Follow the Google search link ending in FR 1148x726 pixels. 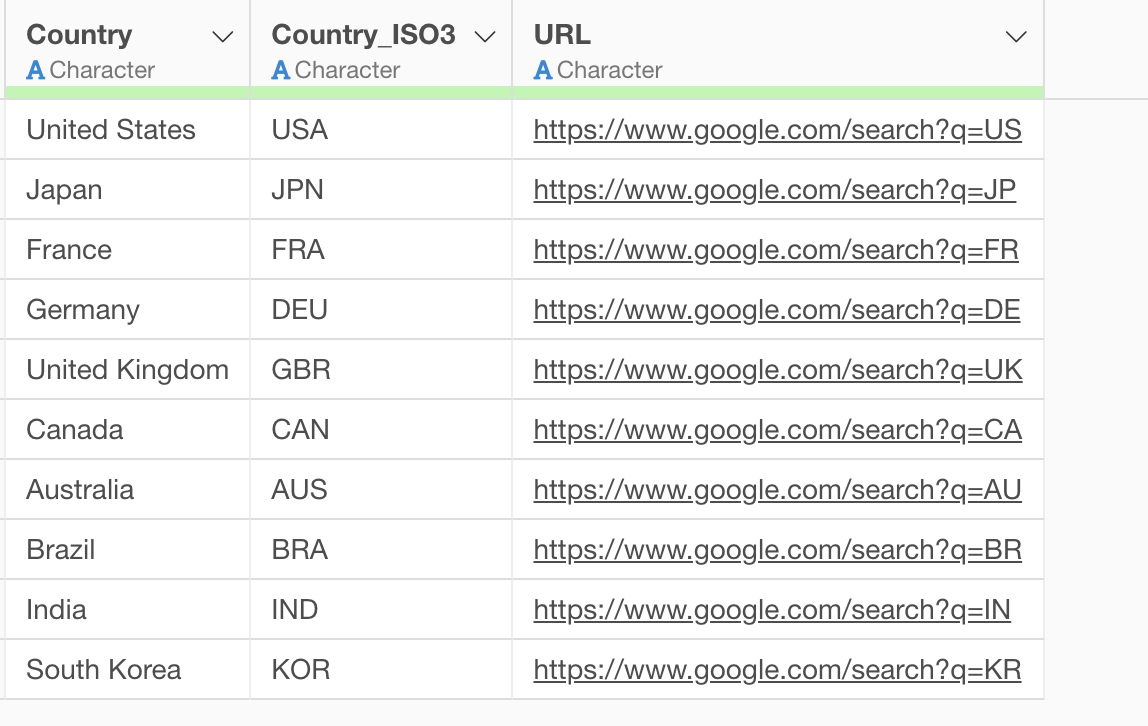coord(775,250)
